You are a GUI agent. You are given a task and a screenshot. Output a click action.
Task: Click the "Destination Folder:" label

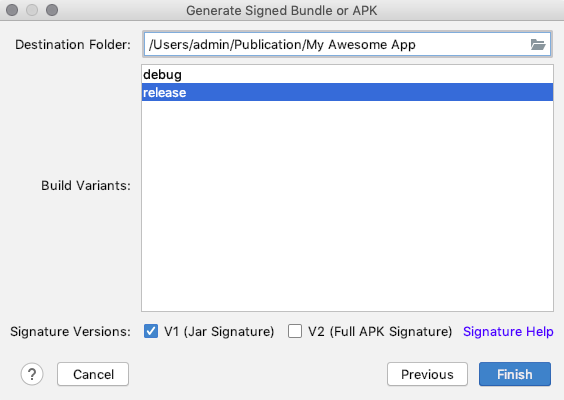(x=73, y=45)
